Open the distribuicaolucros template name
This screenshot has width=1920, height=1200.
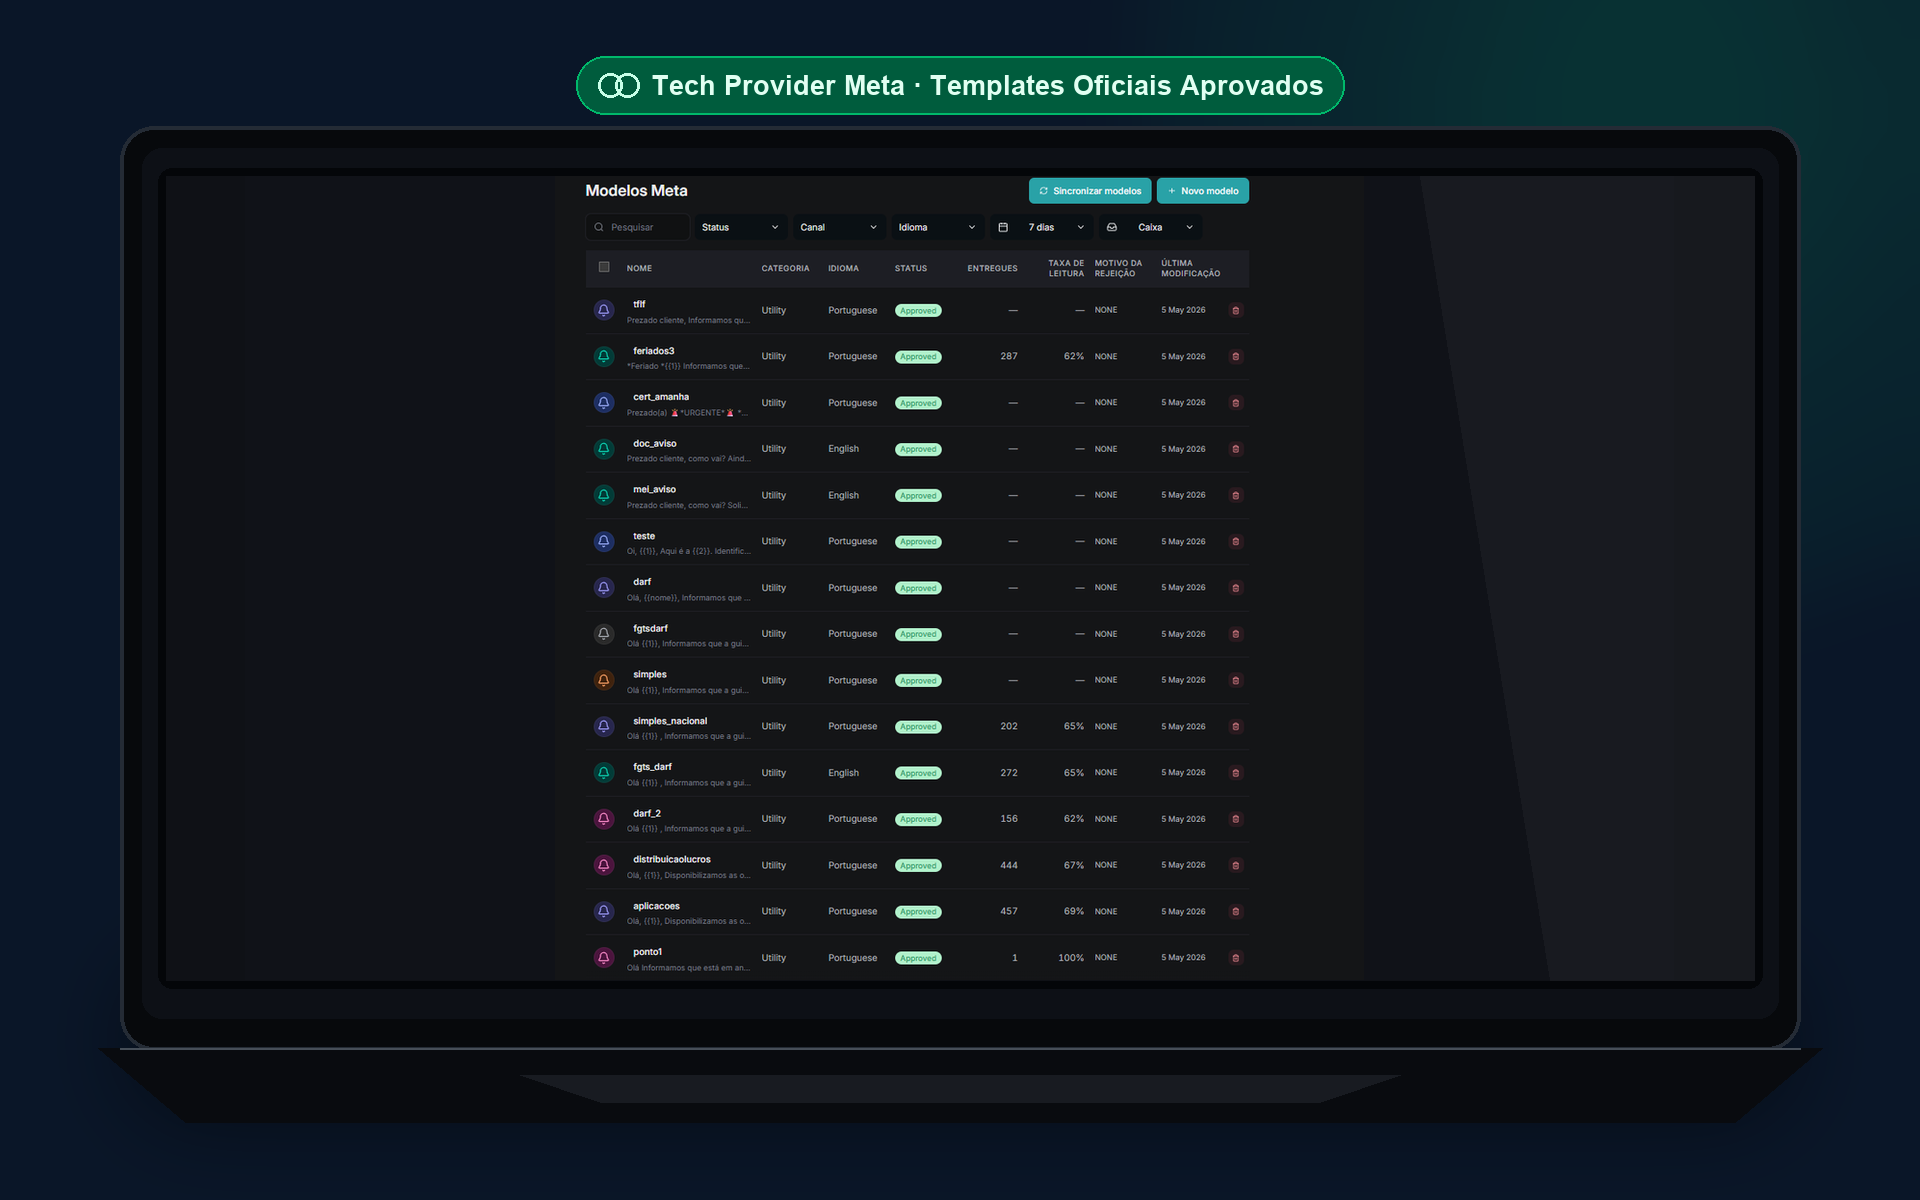(672, 859)
